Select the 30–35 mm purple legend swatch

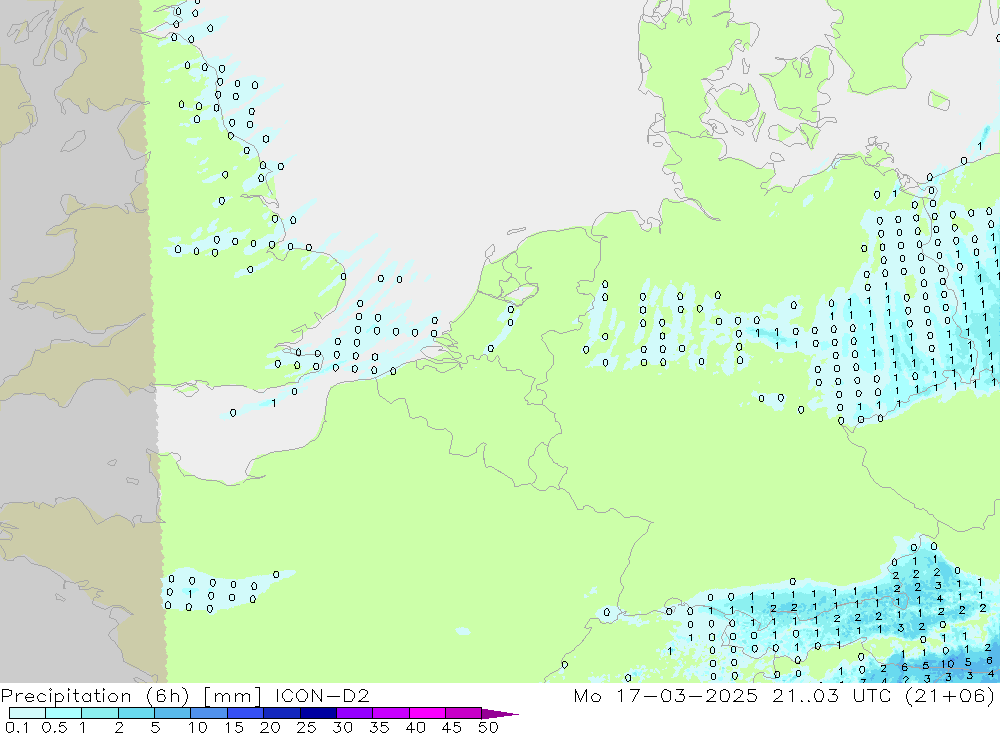point(355,713)
